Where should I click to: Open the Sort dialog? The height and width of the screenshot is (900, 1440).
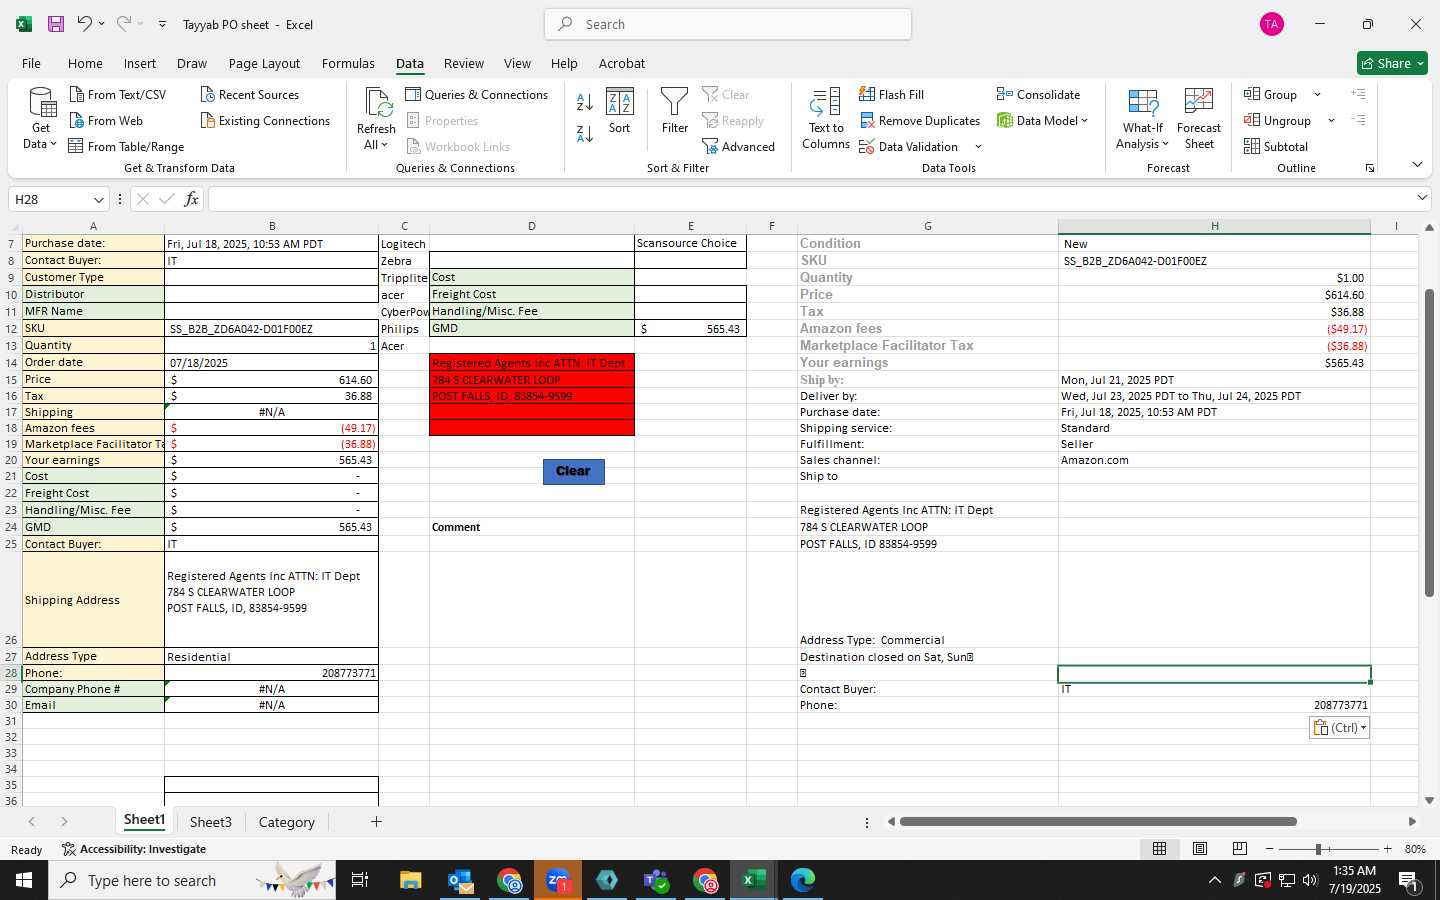tap(620, 111)
